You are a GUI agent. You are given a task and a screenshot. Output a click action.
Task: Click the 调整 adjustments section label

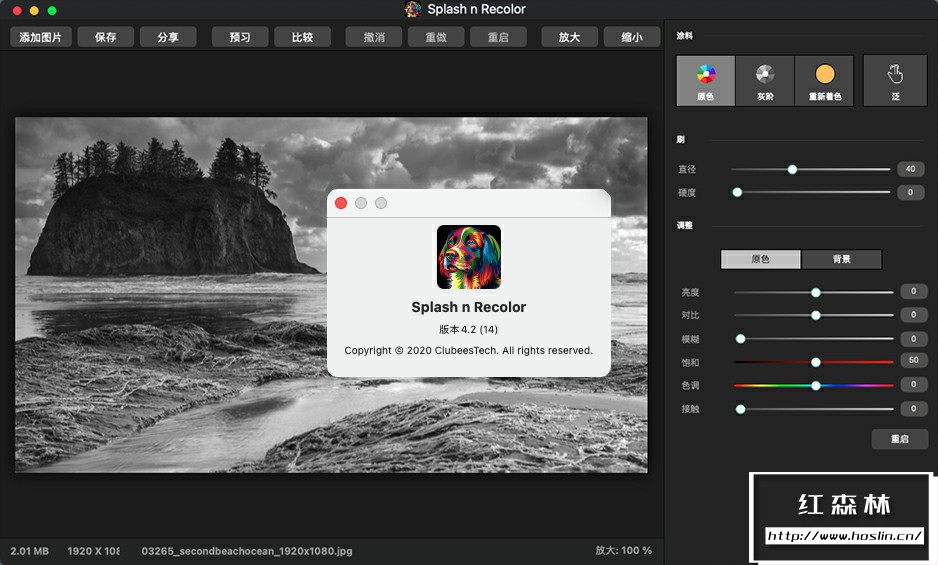(x=684, y=226)
